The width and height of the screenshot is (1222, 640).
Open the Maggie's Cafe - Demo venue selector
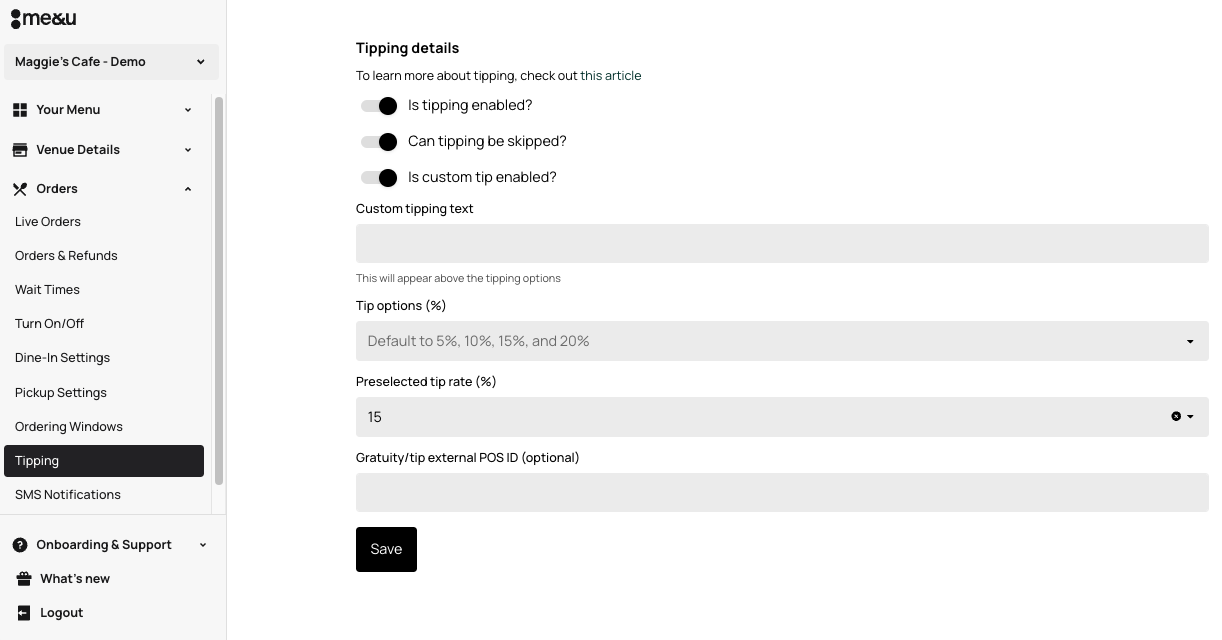click(111, 62)
